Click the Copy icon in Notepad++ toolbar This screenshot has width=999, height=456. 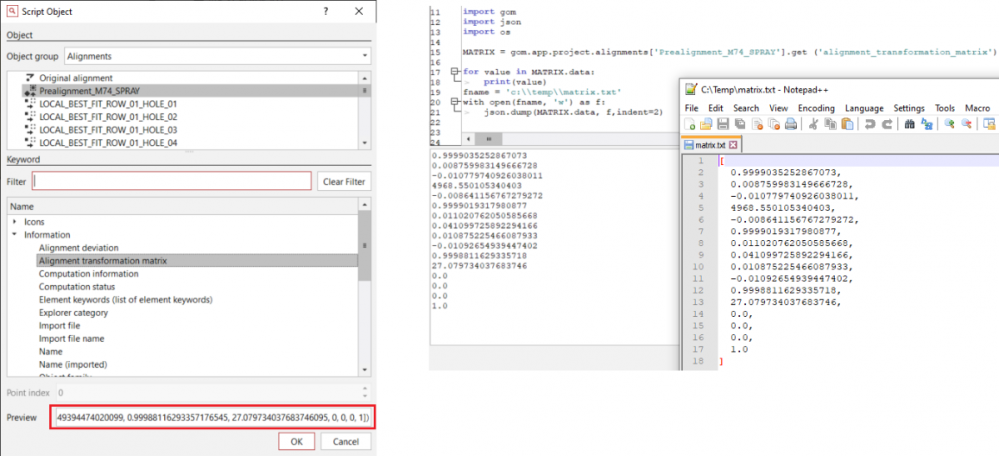coord(830,124)
